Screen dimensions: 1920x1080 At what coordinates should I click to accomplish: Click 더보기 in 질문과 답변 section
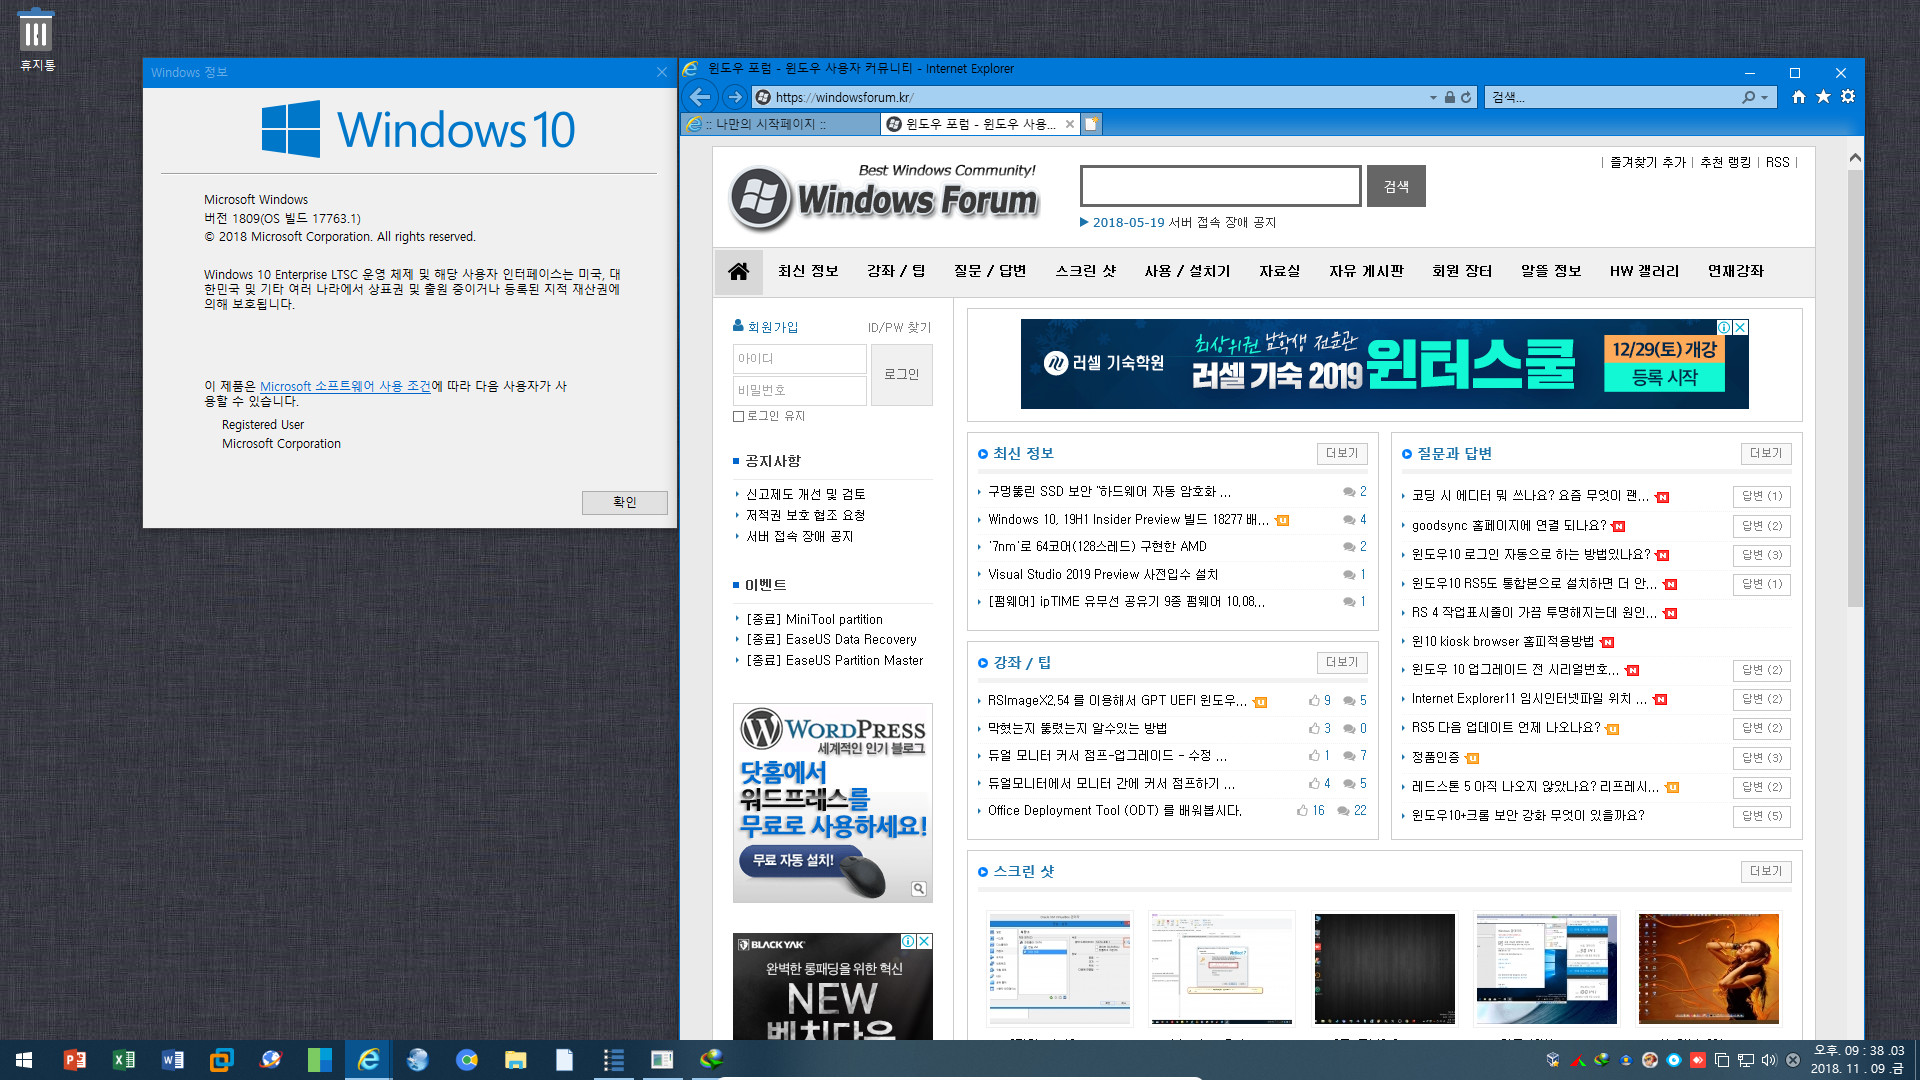tap(1766, 453)
